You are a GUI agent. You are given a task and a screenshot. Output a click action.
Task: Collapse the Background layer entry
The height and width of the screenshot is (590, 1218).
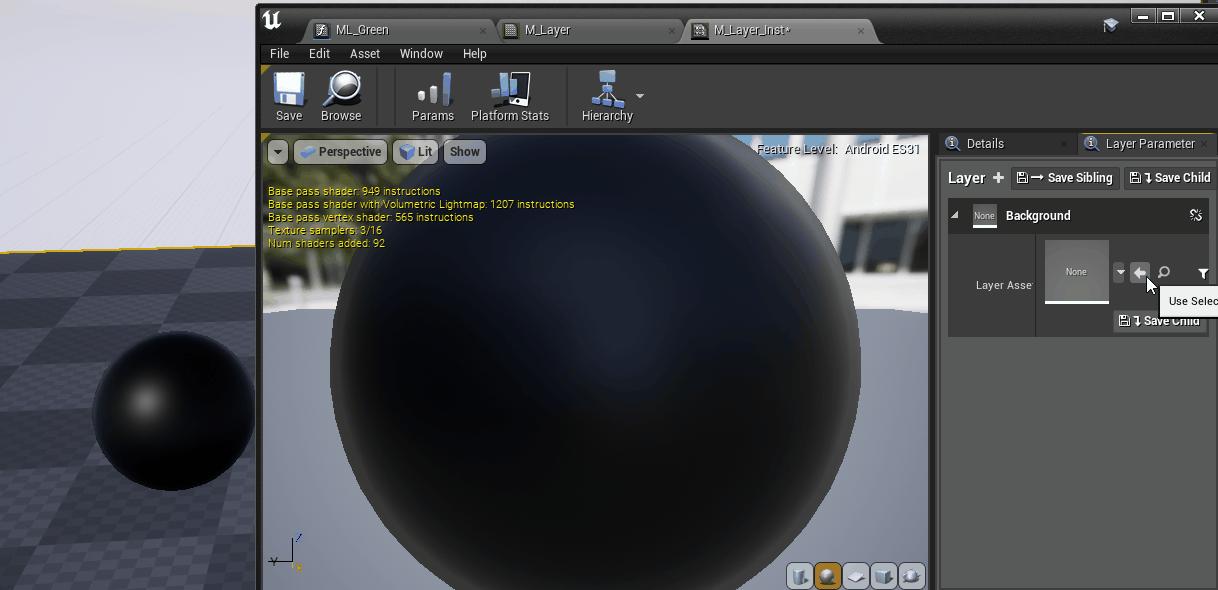[956, 215]
